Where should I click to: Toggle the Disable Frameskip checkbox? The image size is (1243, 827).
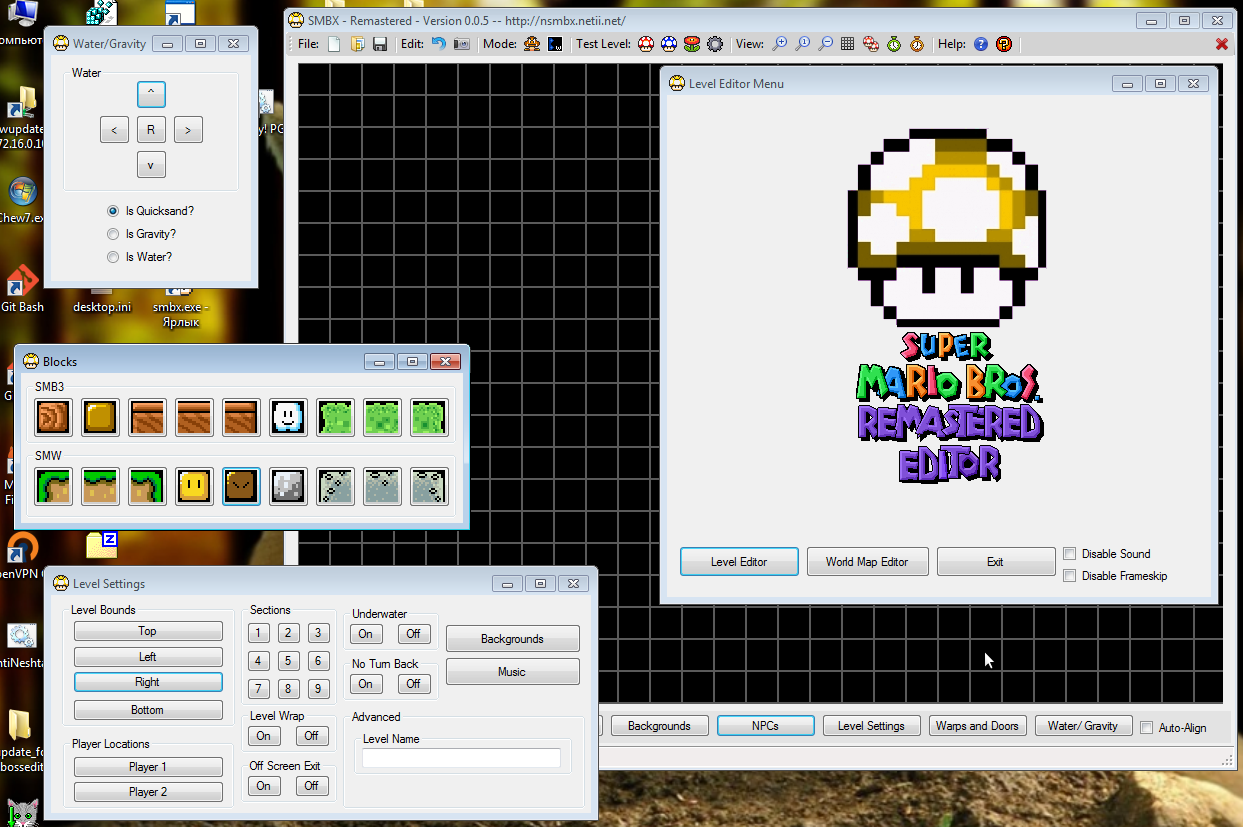pyautogui.click(x=1070, y=576)
